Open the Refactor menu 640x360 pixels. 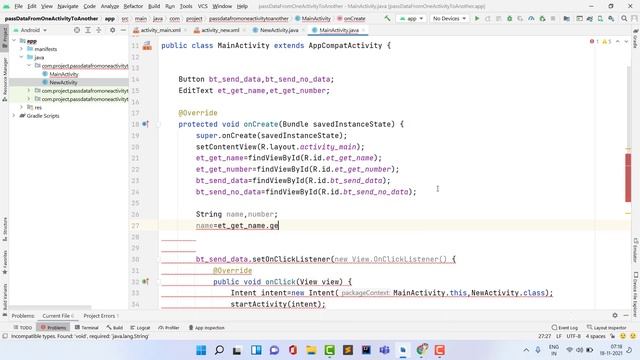[x=133, y=6]
